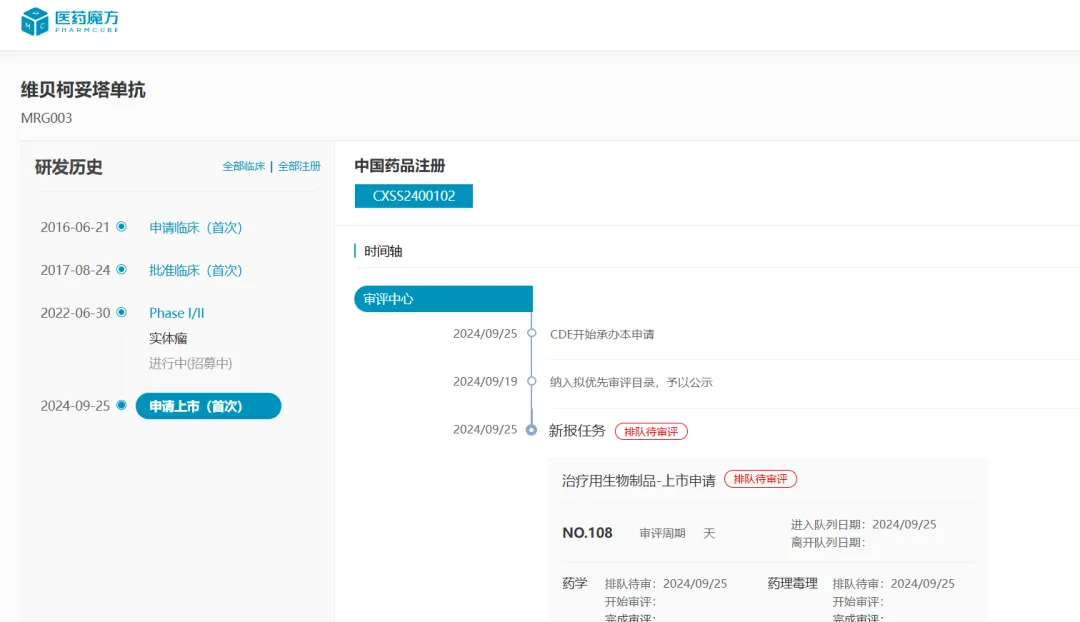The width and height of the screenshot is (1080, 622).
Task: Open 全部注册 link
Action: tap(299, 167)
